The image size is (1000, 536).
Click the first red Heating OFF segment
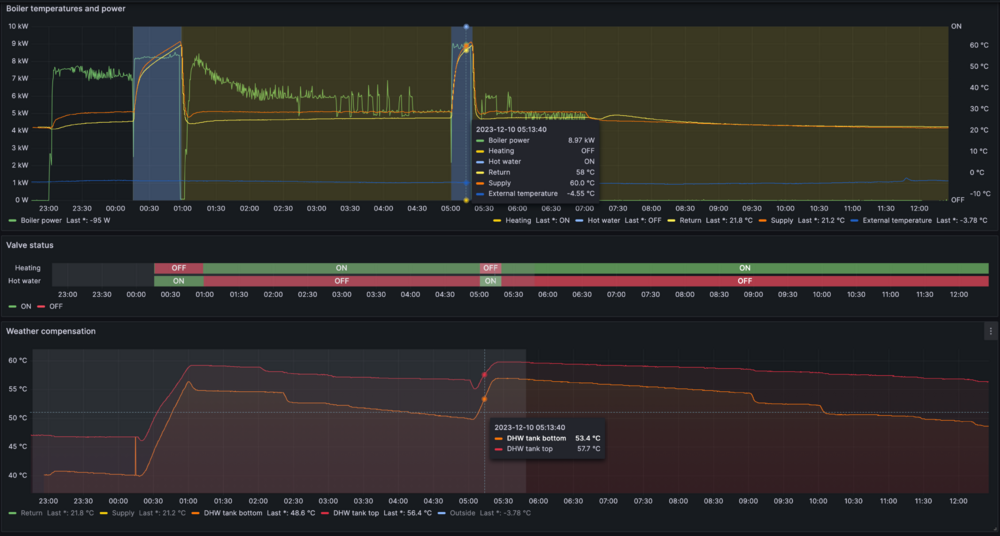pyautogui.click(x=179, y=268)
